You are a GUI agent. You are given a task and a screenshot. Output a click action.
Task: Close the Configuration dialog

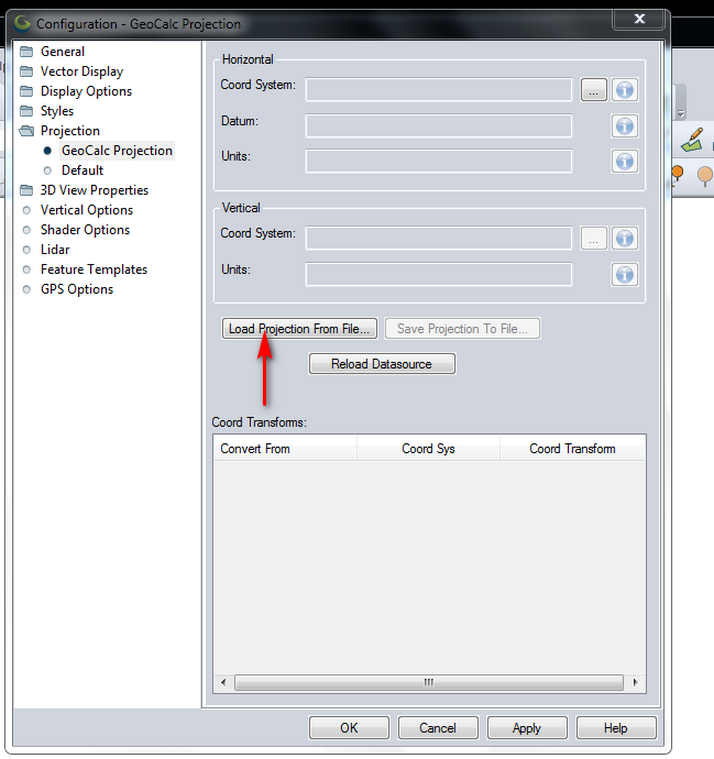pyautogui.click(x=639, y=19)
